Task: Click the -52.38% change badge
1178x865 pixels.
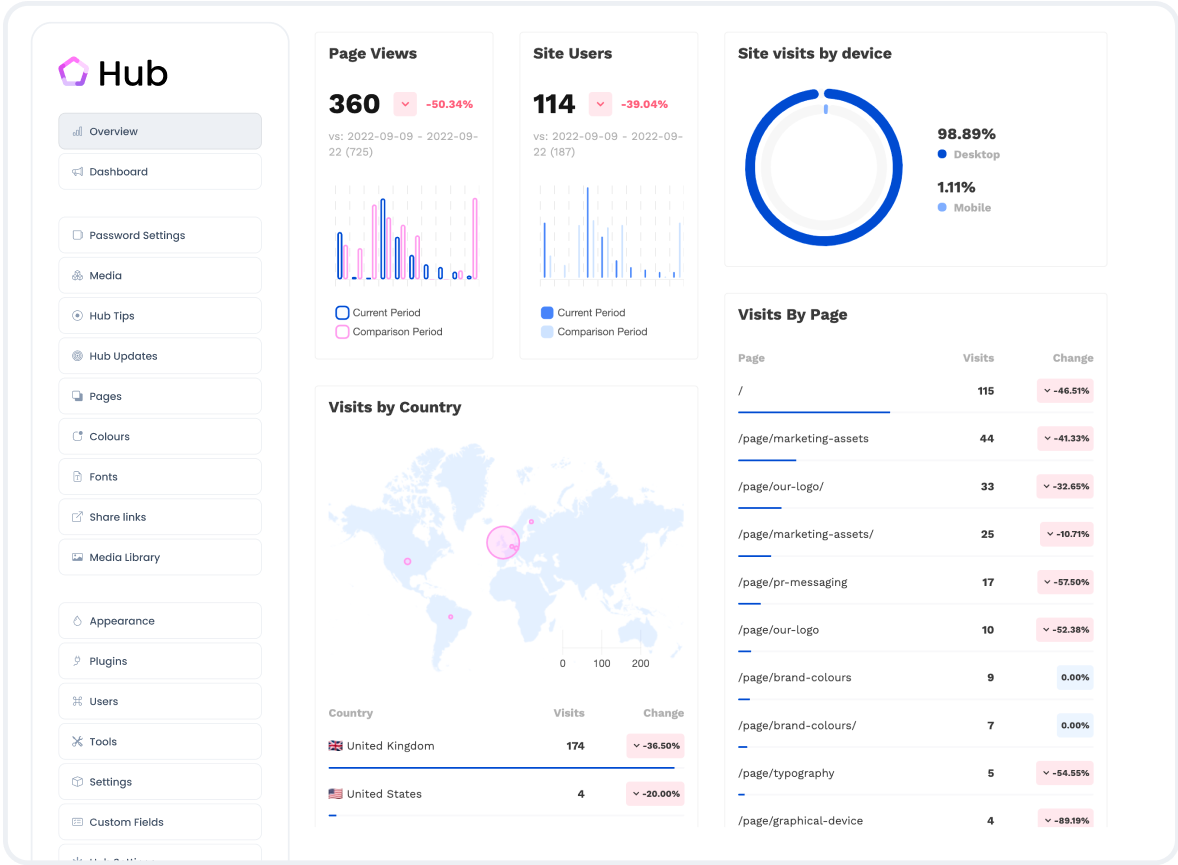Action: [x=1065, y=630]
